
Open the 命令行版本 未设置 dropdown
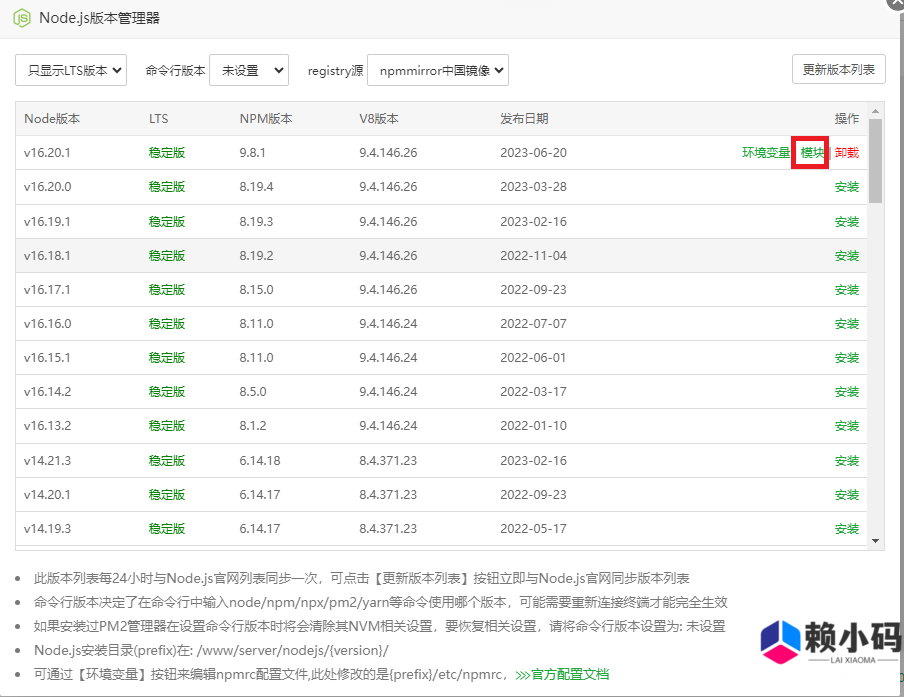point(249,69)
